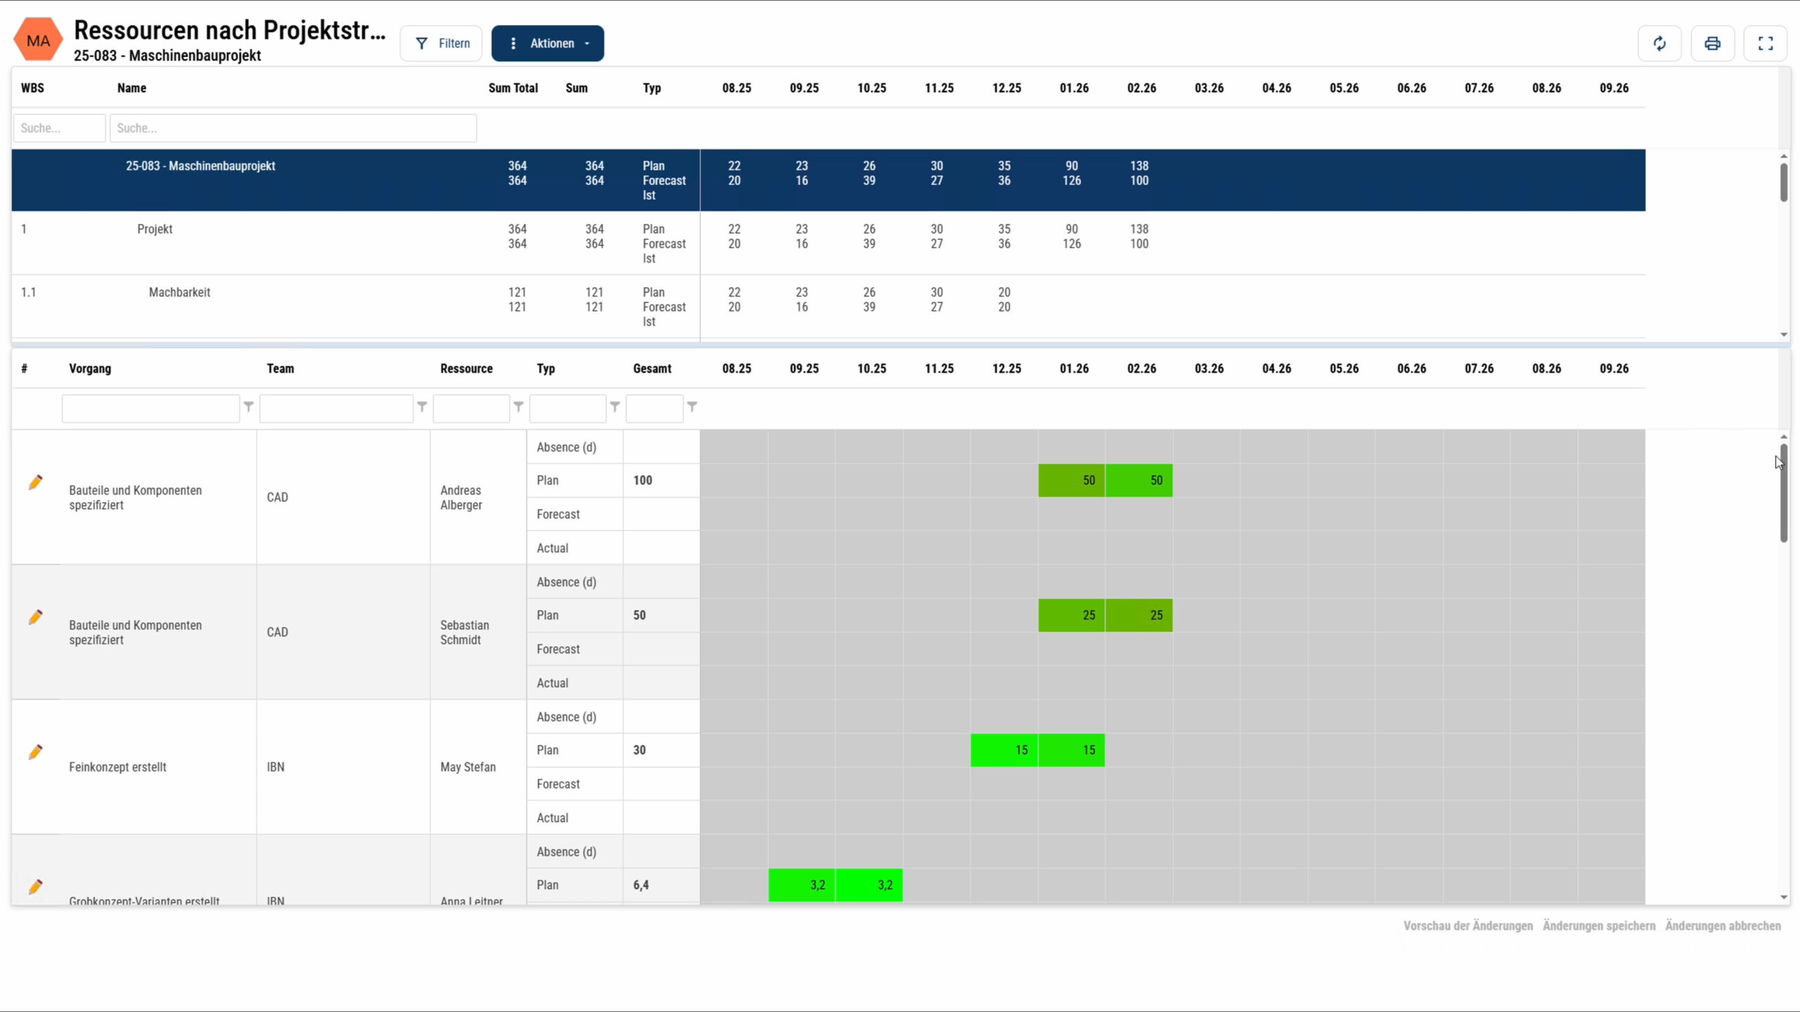
Task: Select the 25-083 Maschinenbauprojekt header row
Action: pos(200,167)
